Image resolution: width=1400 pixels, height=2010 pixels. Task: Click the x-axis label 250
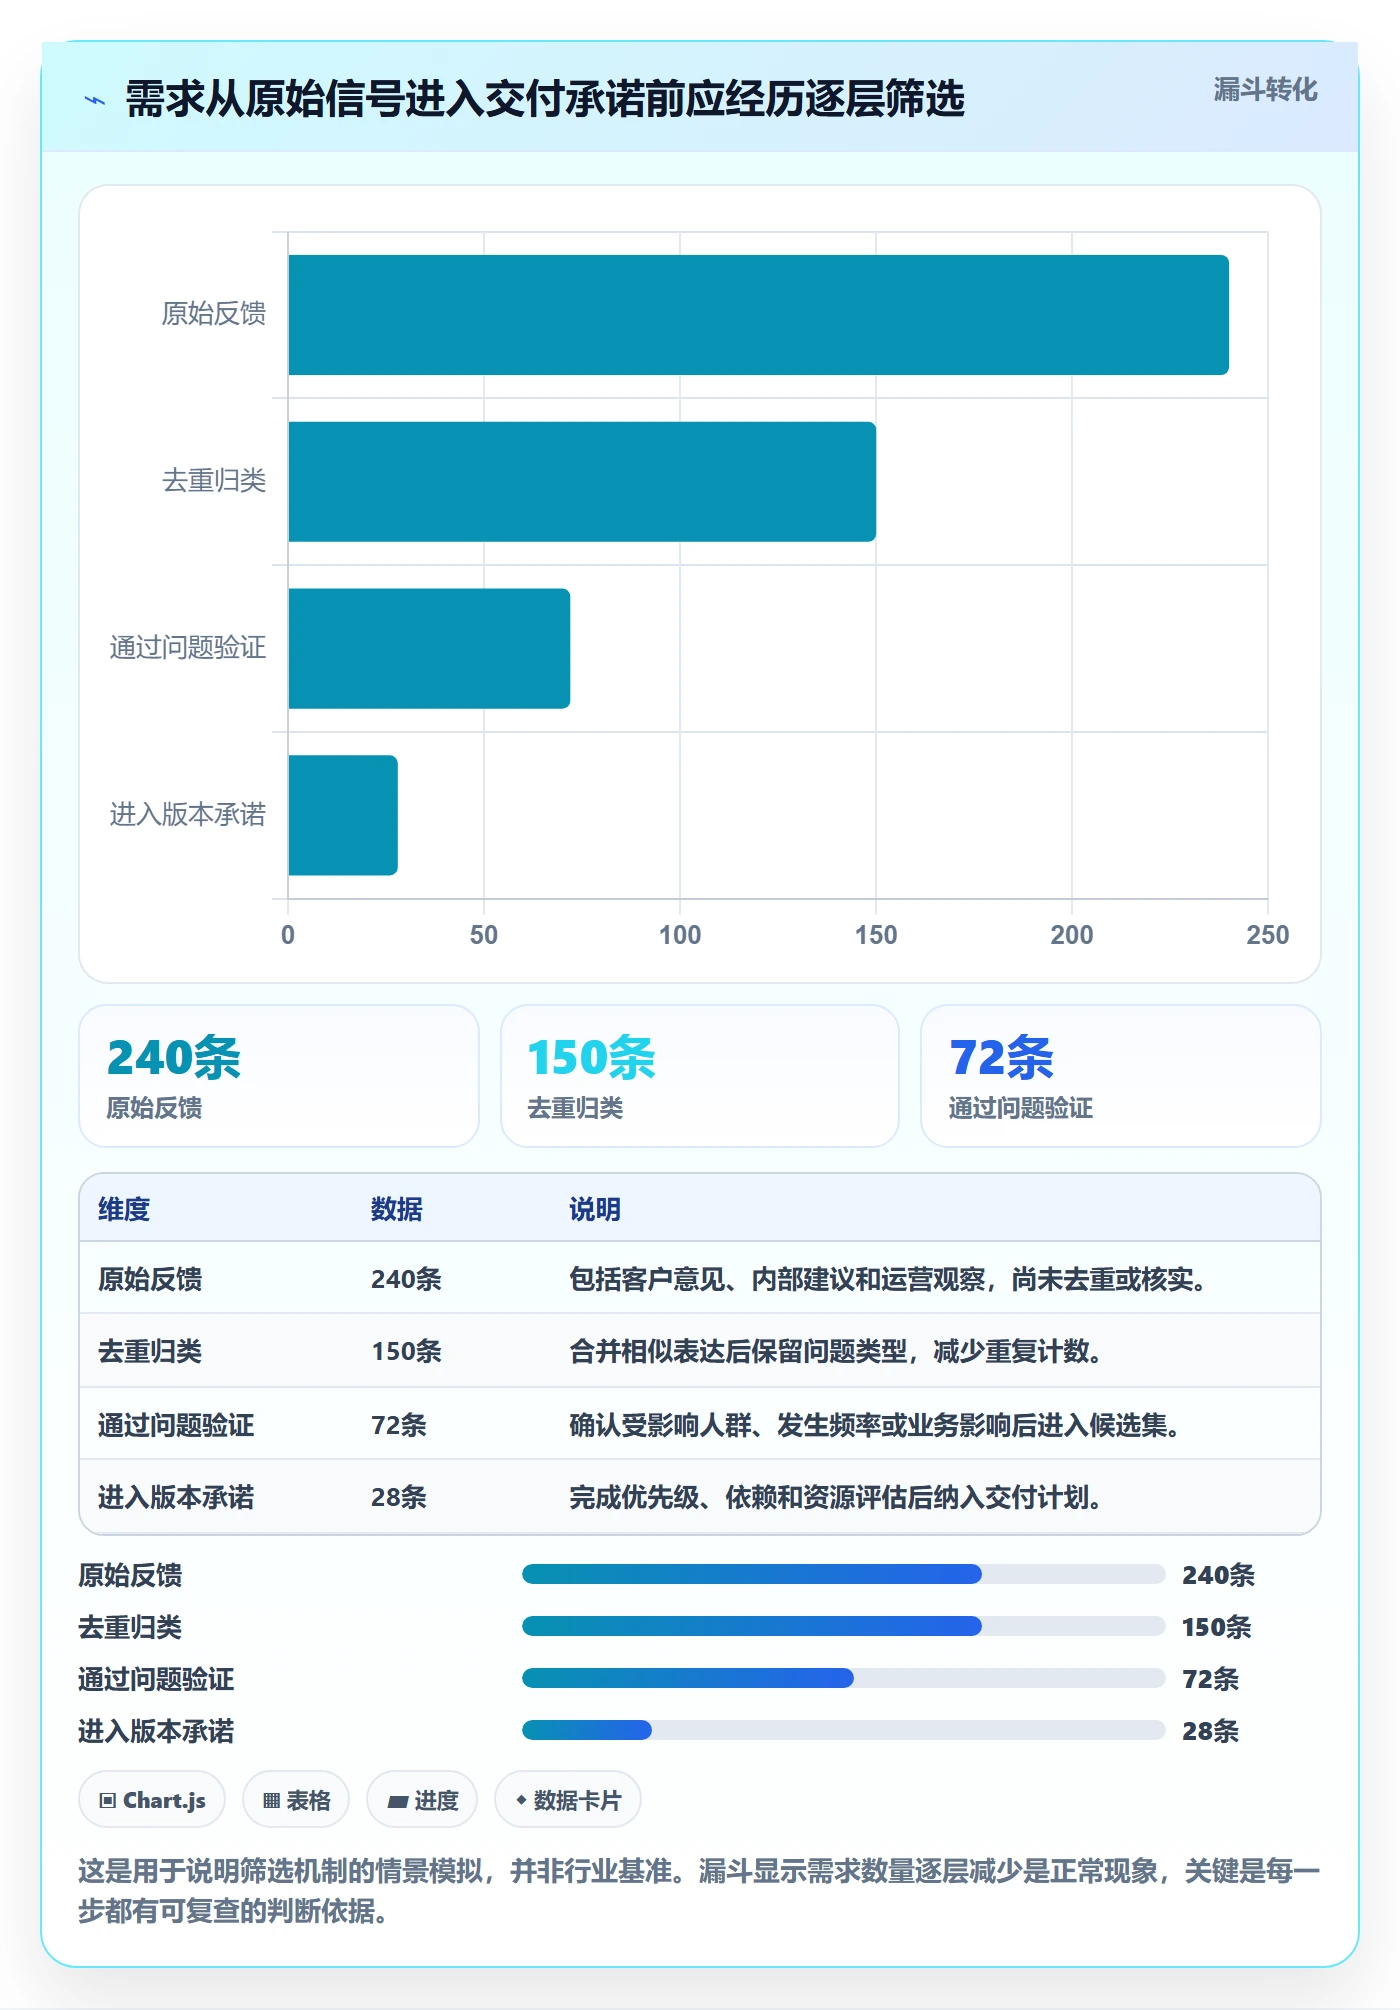[x=1268, y=935]
